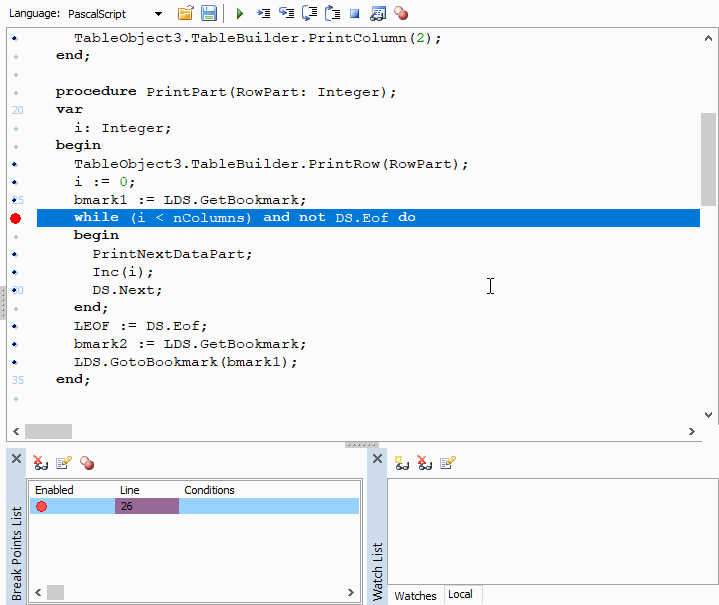Image resolution: width=719 pixels, height=605 pixels.
Task: Click the 'LDS.GotoBookmark(bmark1);' code text
Action: 186,362
